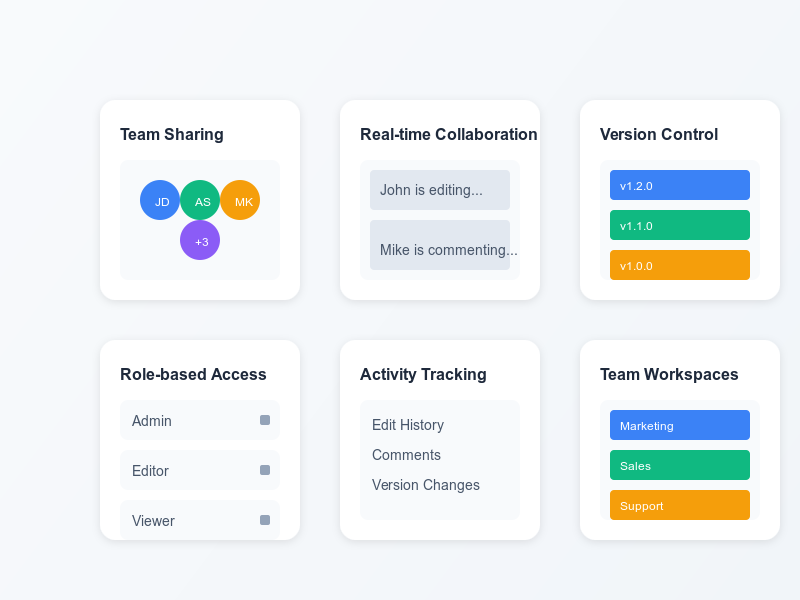Select the JD avatar in Team Sharing
Image resolution: width=800 pixels, height=600 pixels.
click(160, 200)
